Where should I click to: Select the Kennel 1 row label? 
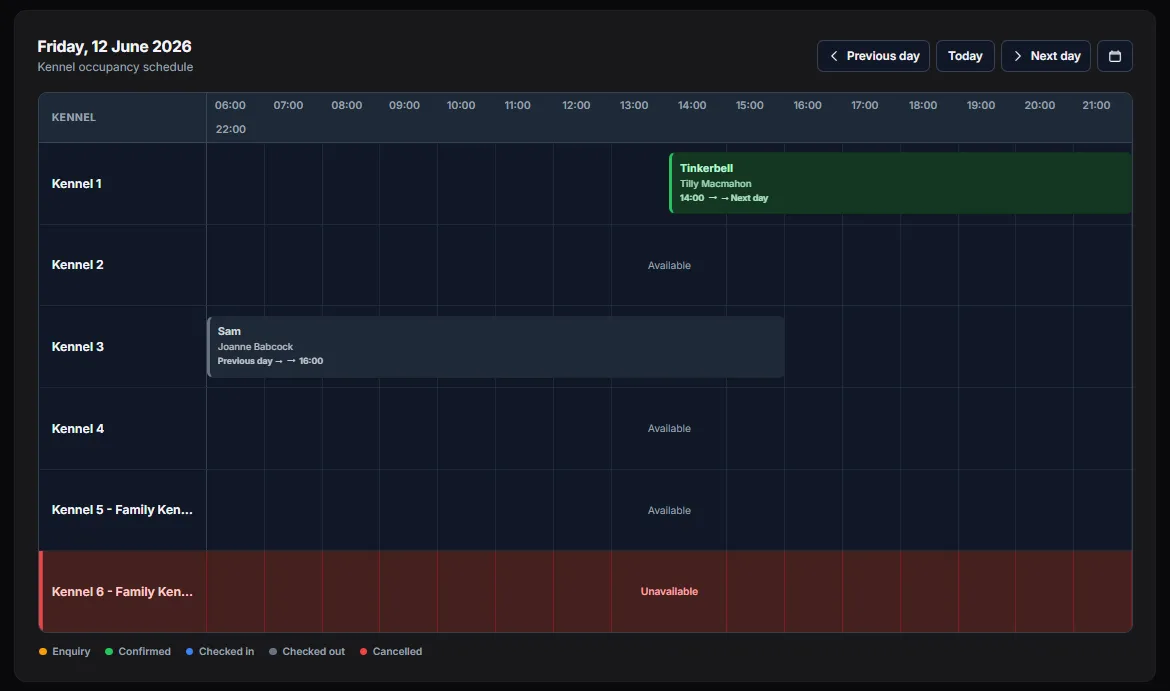click(76, 184)
